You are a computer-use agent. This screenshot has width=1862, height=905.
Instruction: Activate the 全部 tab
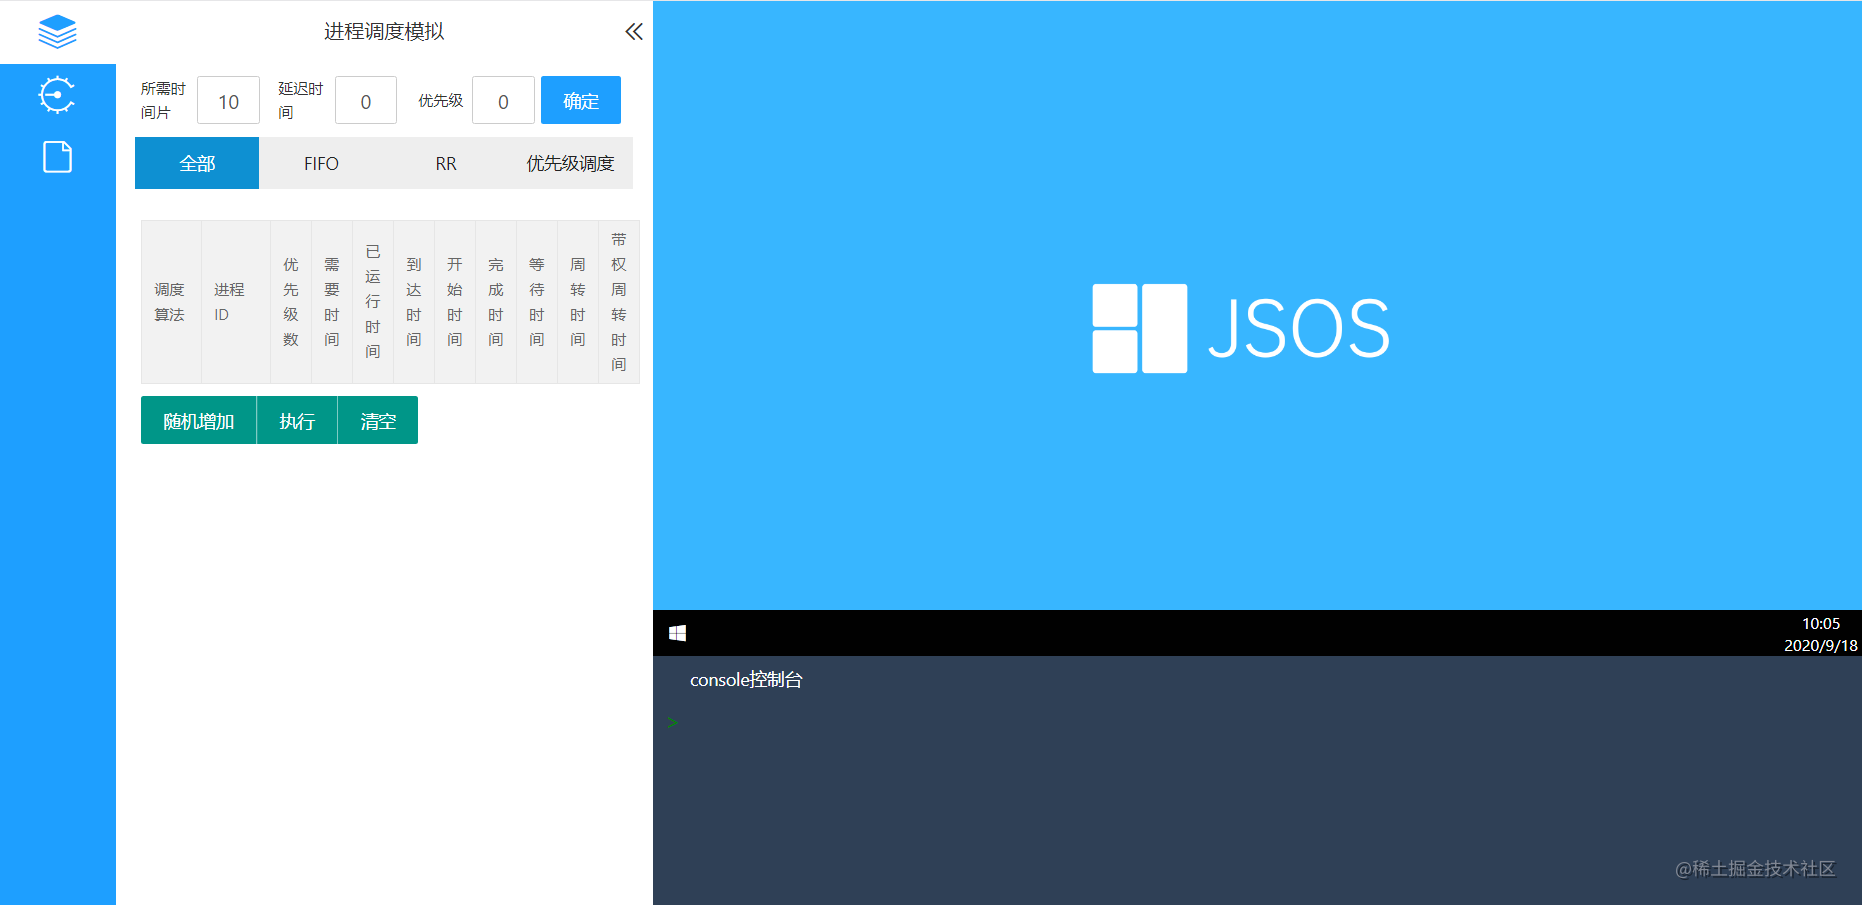pos(196,163)
